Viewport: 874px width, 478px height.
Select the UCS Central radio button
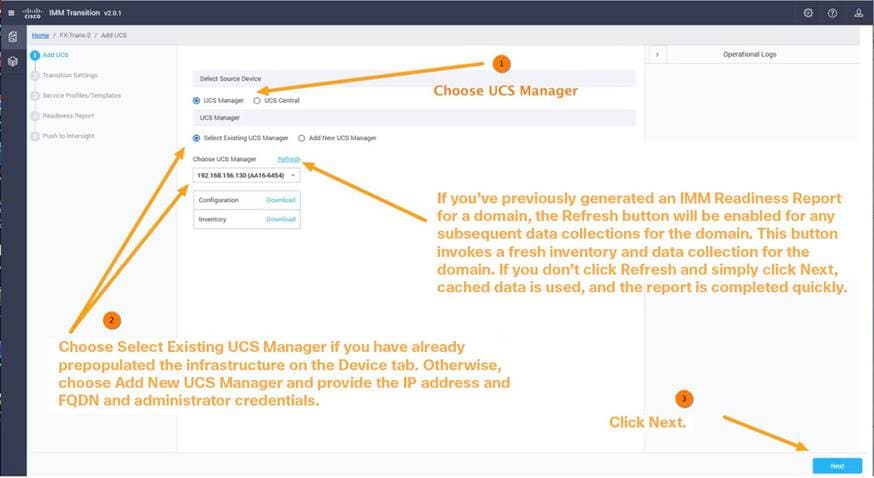click(257, 101)
